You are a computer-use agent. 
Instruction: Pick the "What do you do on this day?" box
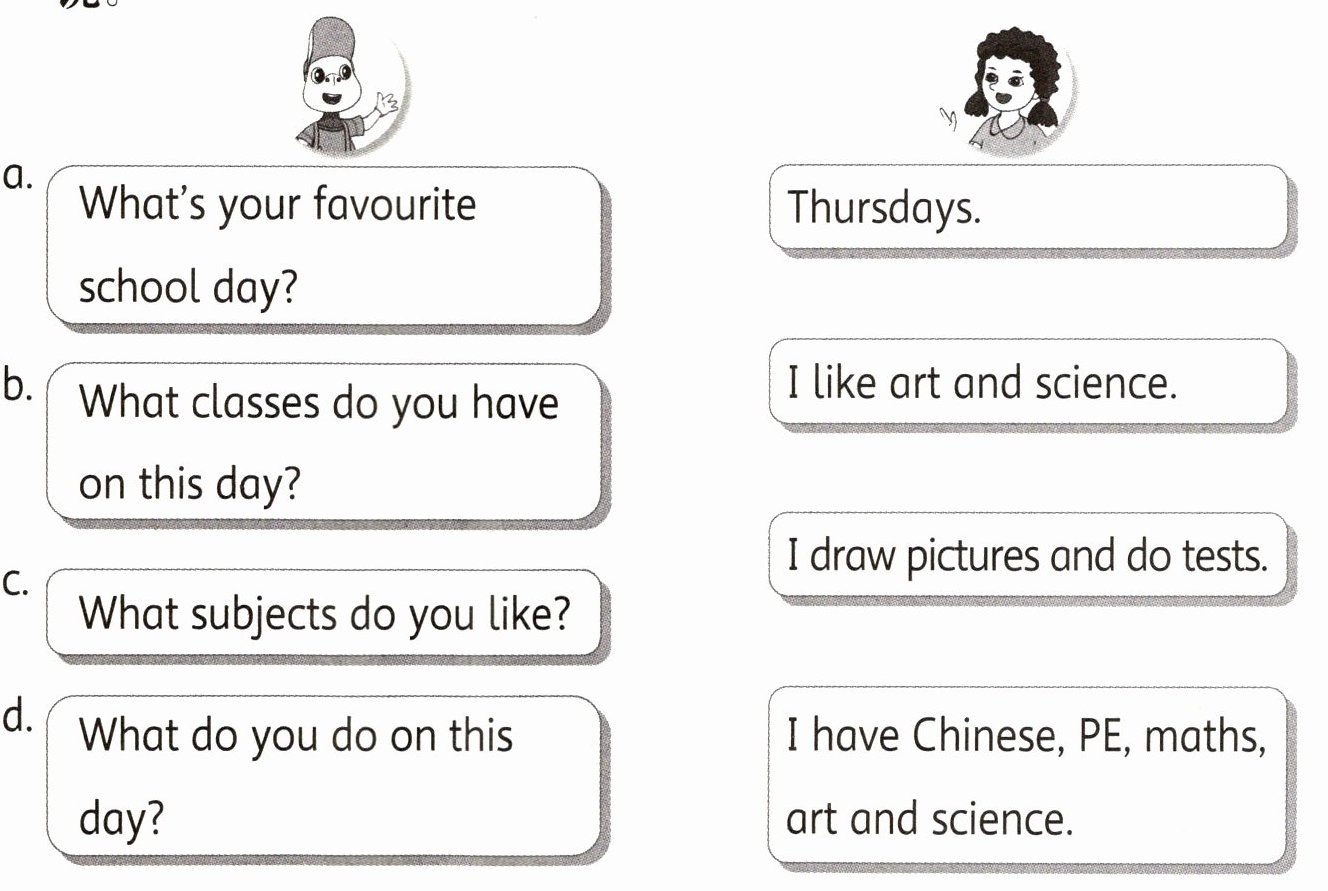[x=323, y=776]
